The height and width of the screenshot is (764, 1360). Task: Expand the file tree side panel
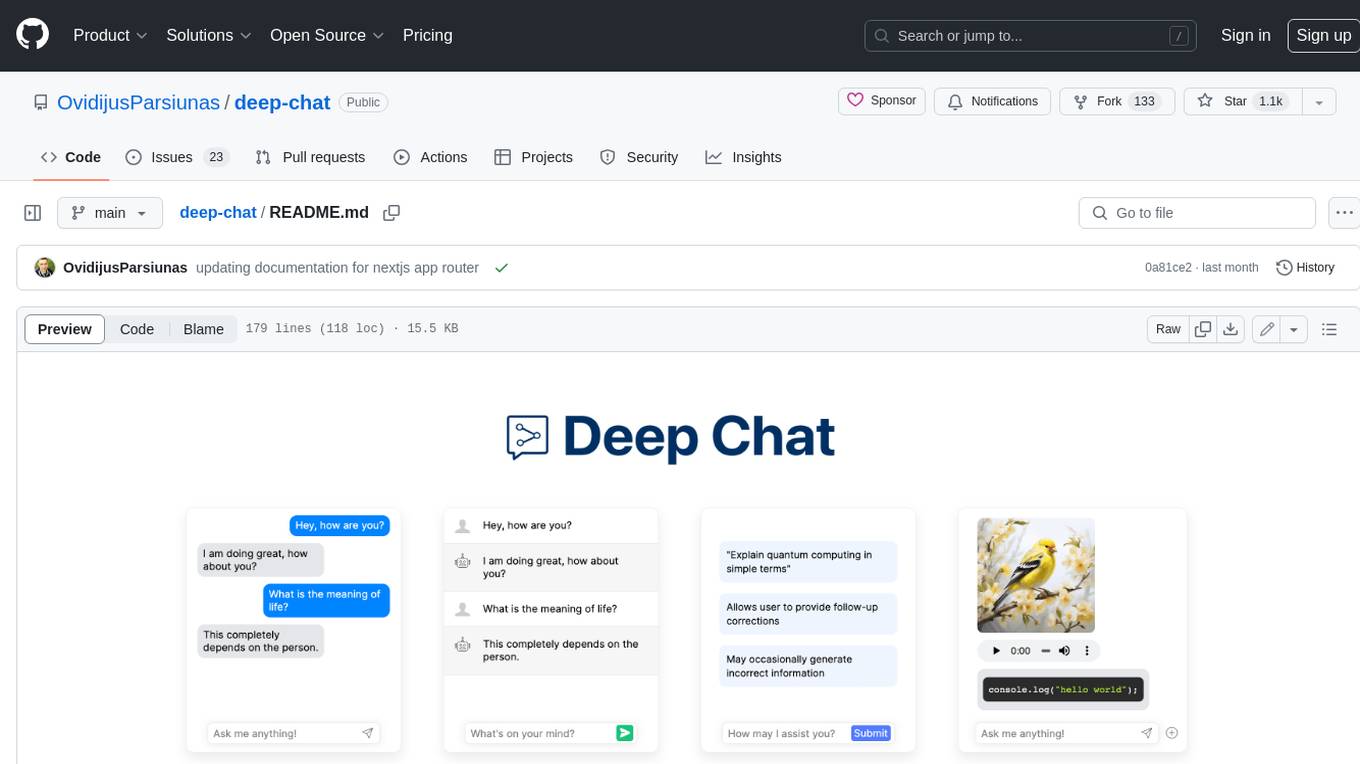(x=32, y=213)
